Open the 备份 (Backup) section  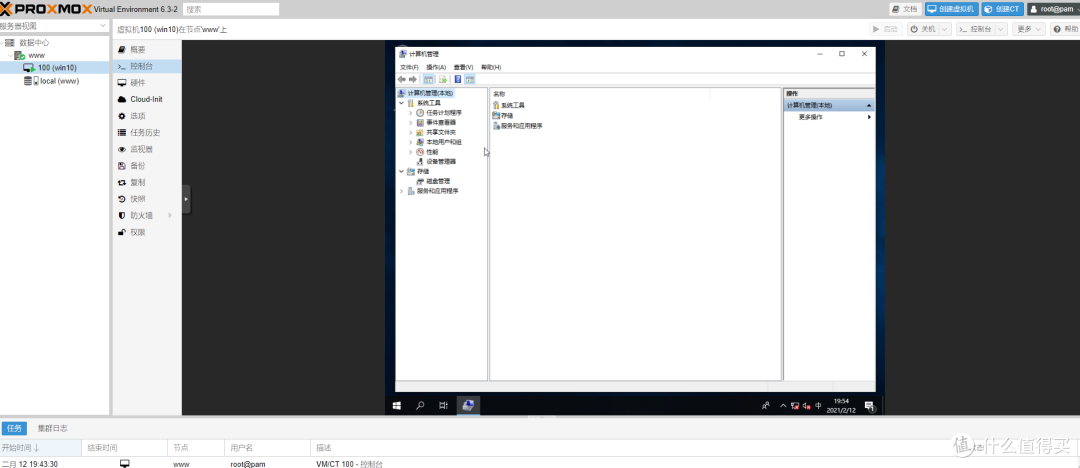138,165
